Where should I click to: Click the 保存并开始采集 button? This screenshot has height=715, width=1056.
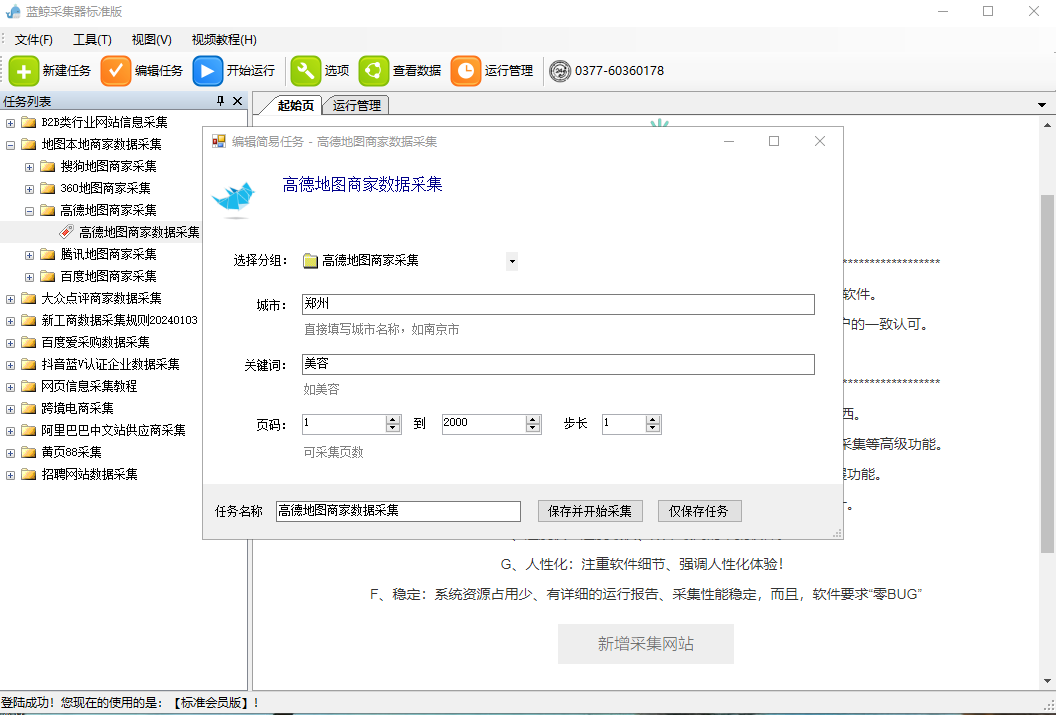pos(590,511)
